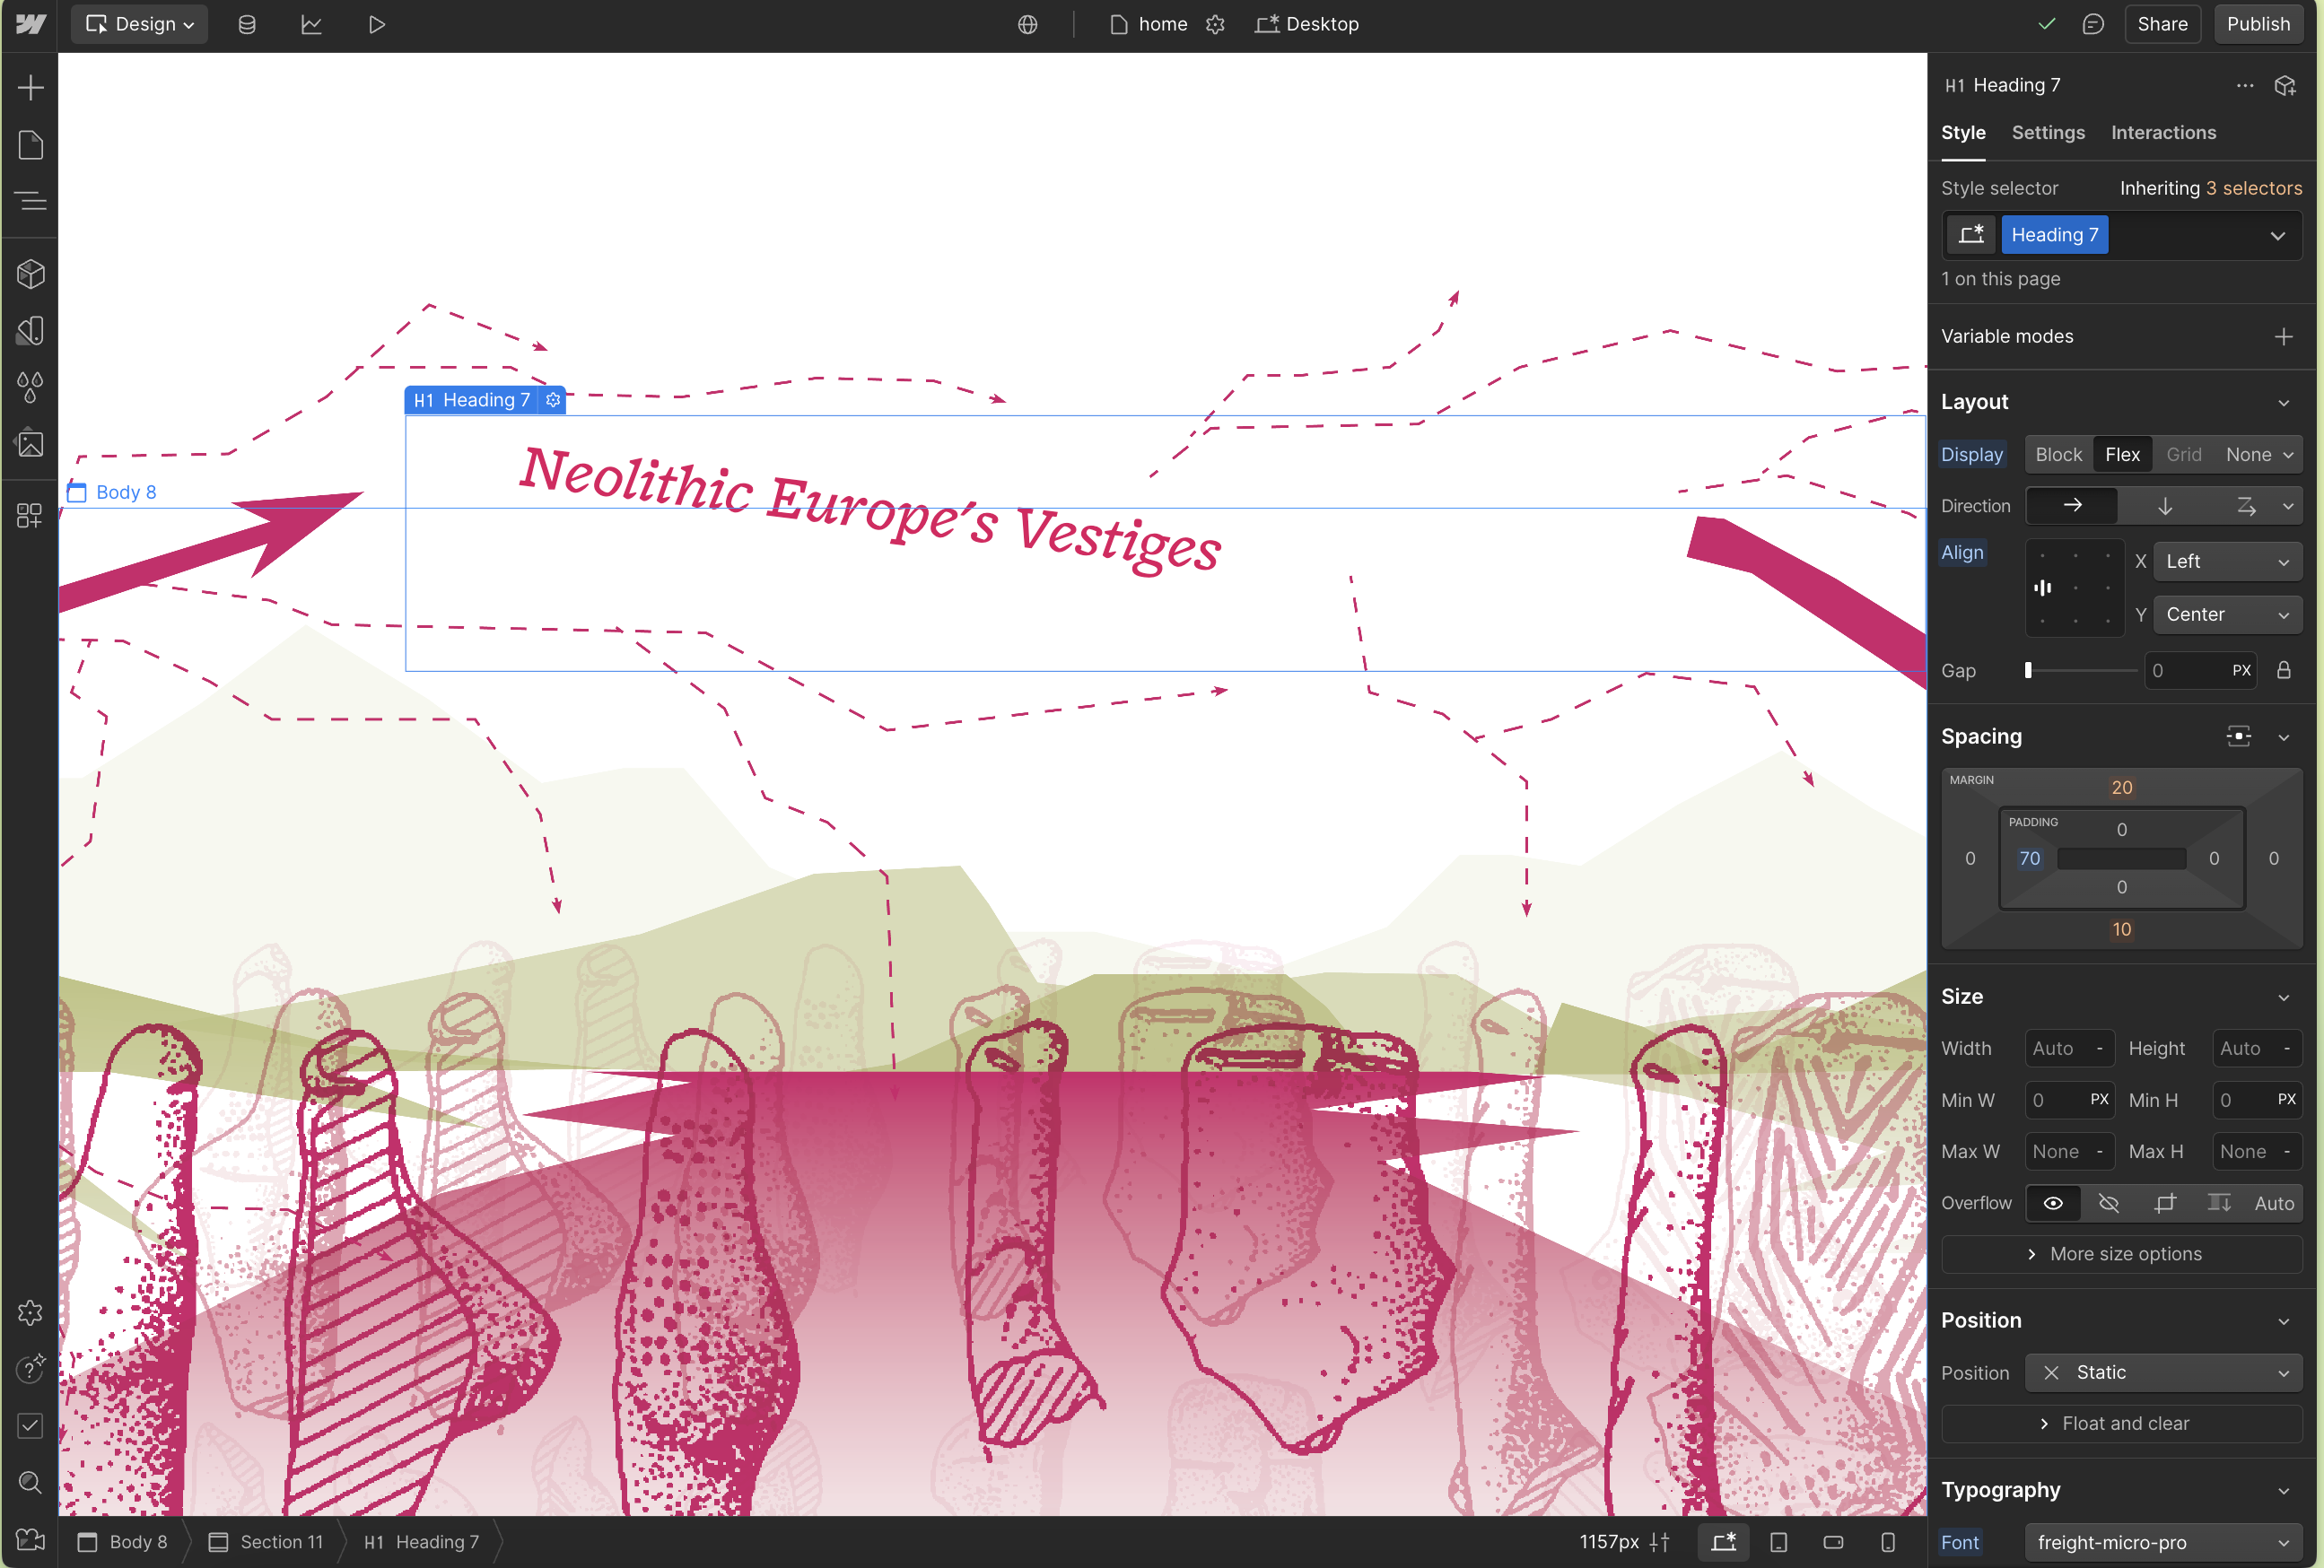Select H1 Heading 7 in breadcrumb bar

(x=422, y=1542)
